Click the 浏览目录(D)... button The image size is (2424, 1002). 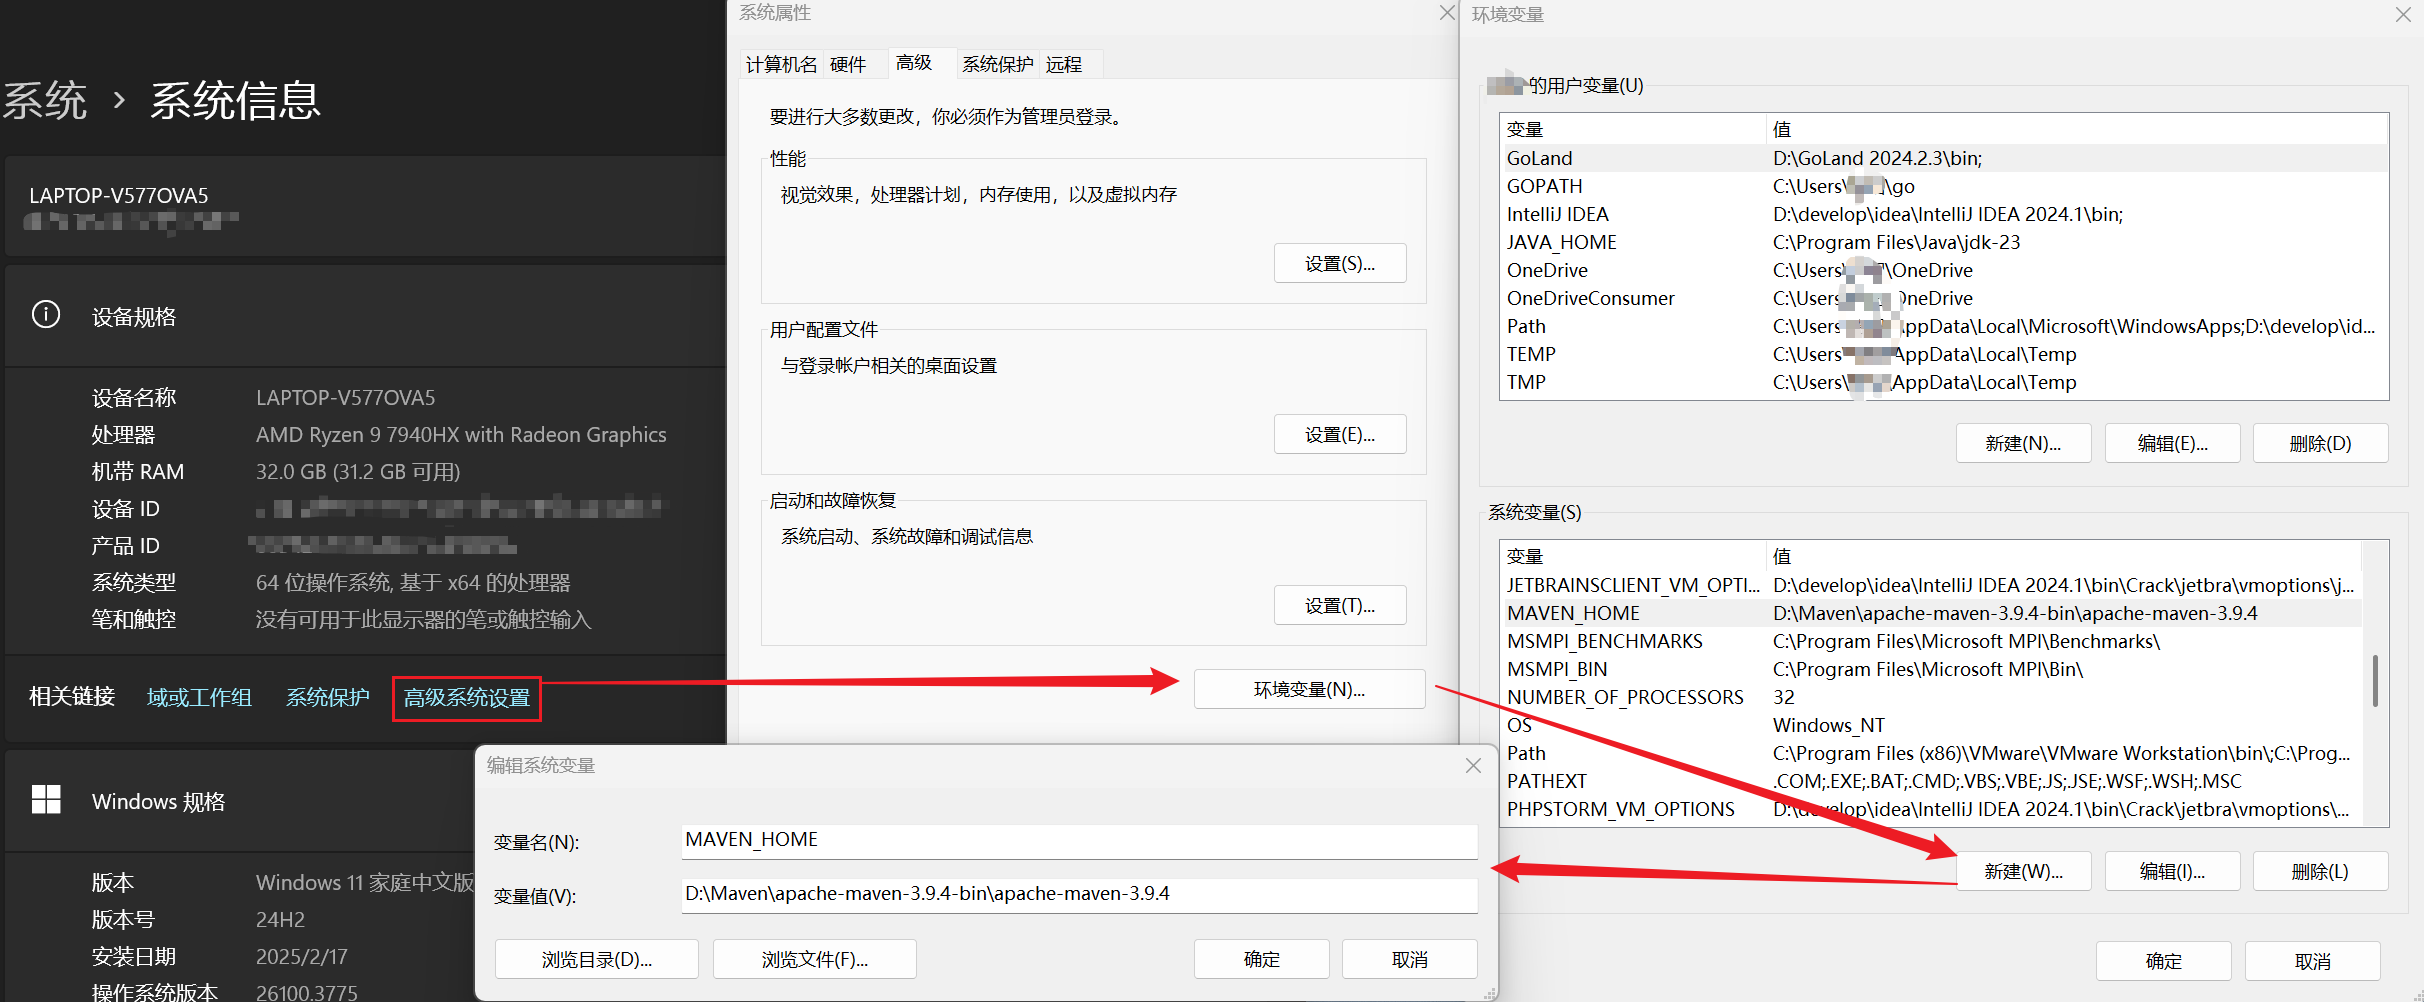tap(596, 959)
